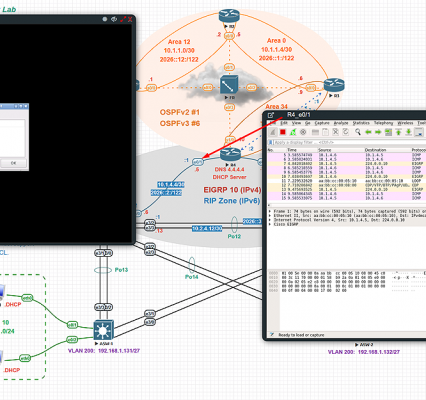Sort by the Source column header
The image size is (426, 400).
point(325,150)
